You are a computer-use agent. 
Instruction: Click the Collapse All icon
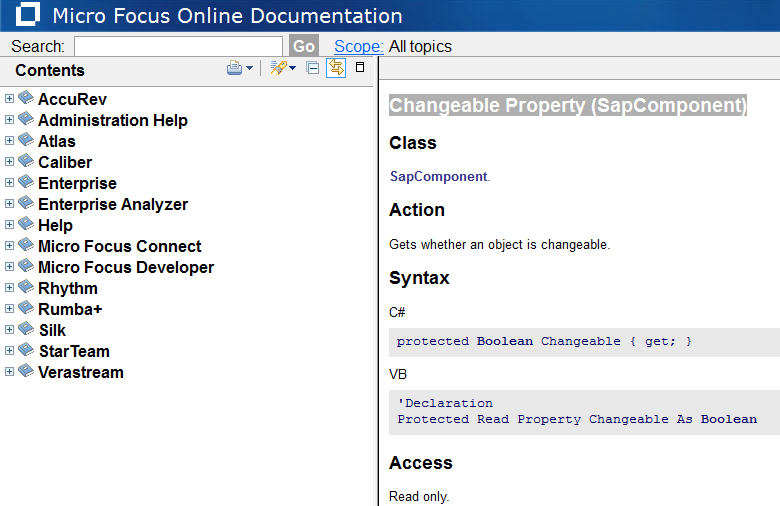click(x=313, y=68)
